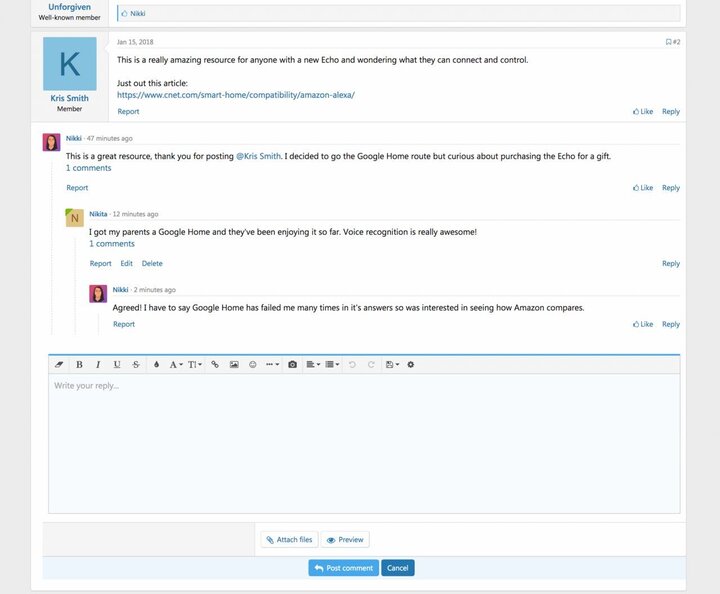Like Kris Smith's post

click(643, 112)
